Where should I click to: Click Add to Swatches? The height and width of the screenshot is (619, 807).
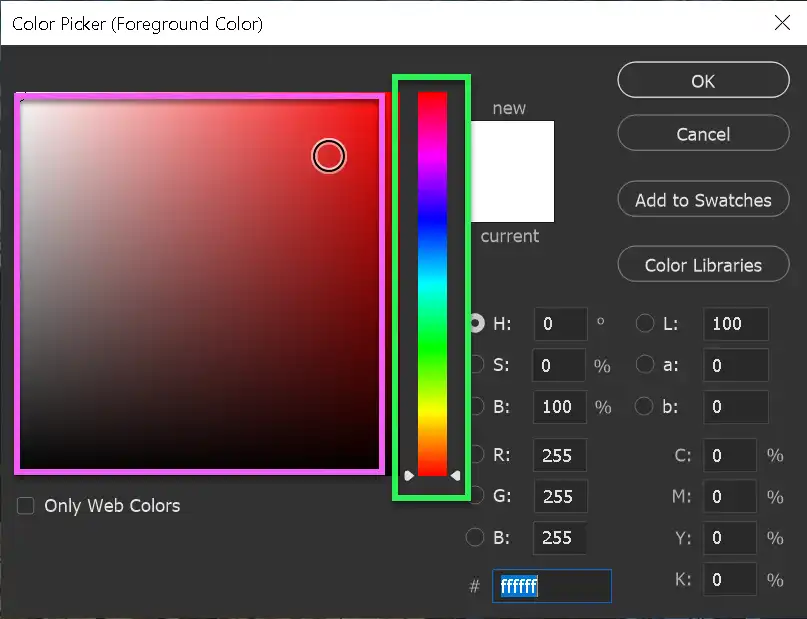coord(703,199)
